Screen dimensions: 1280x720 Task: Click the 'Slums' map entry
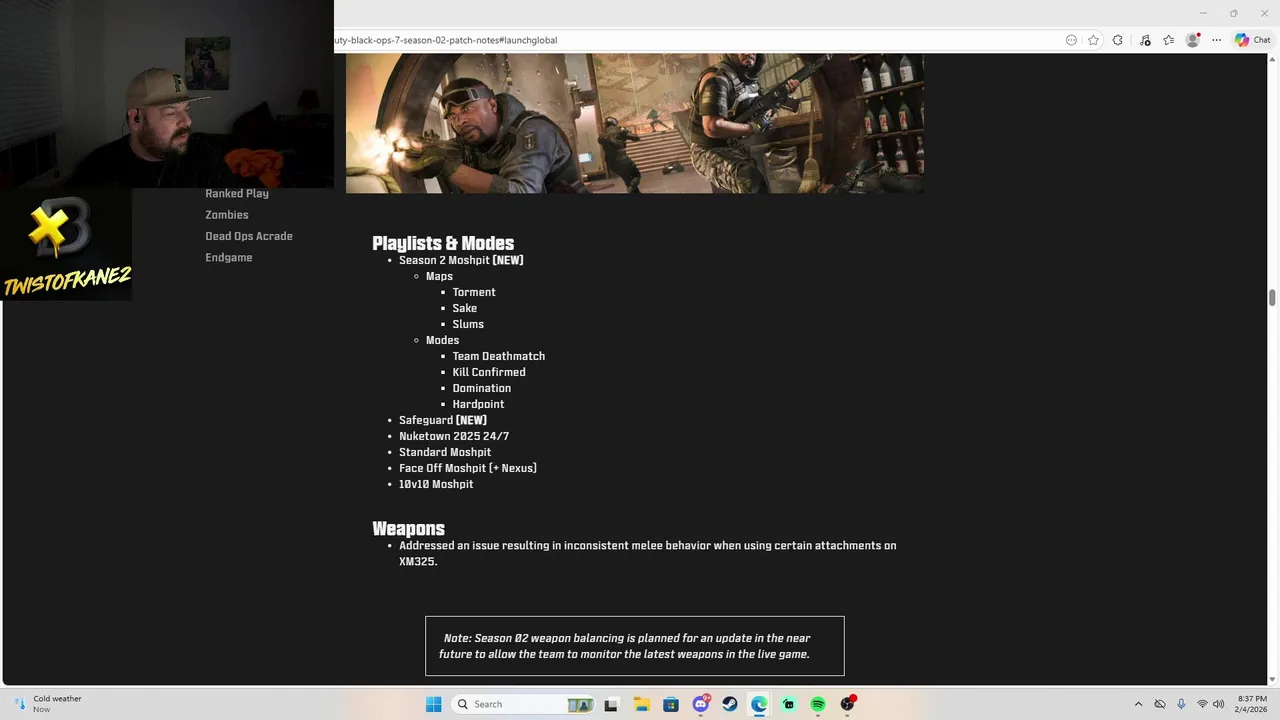pos(468,324)
